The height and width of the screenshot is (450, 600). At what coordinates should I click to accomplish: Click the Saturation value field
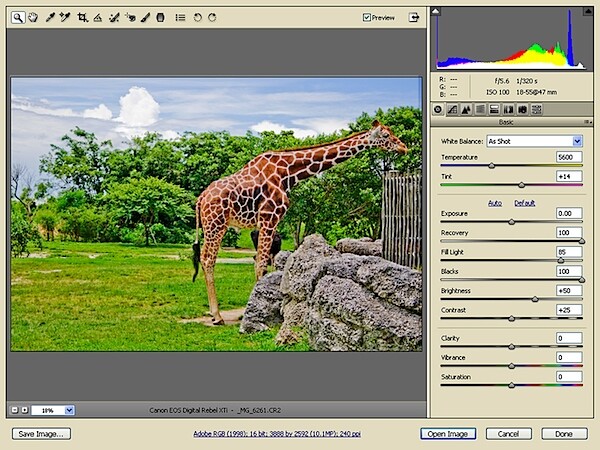[x=569, y=377]
